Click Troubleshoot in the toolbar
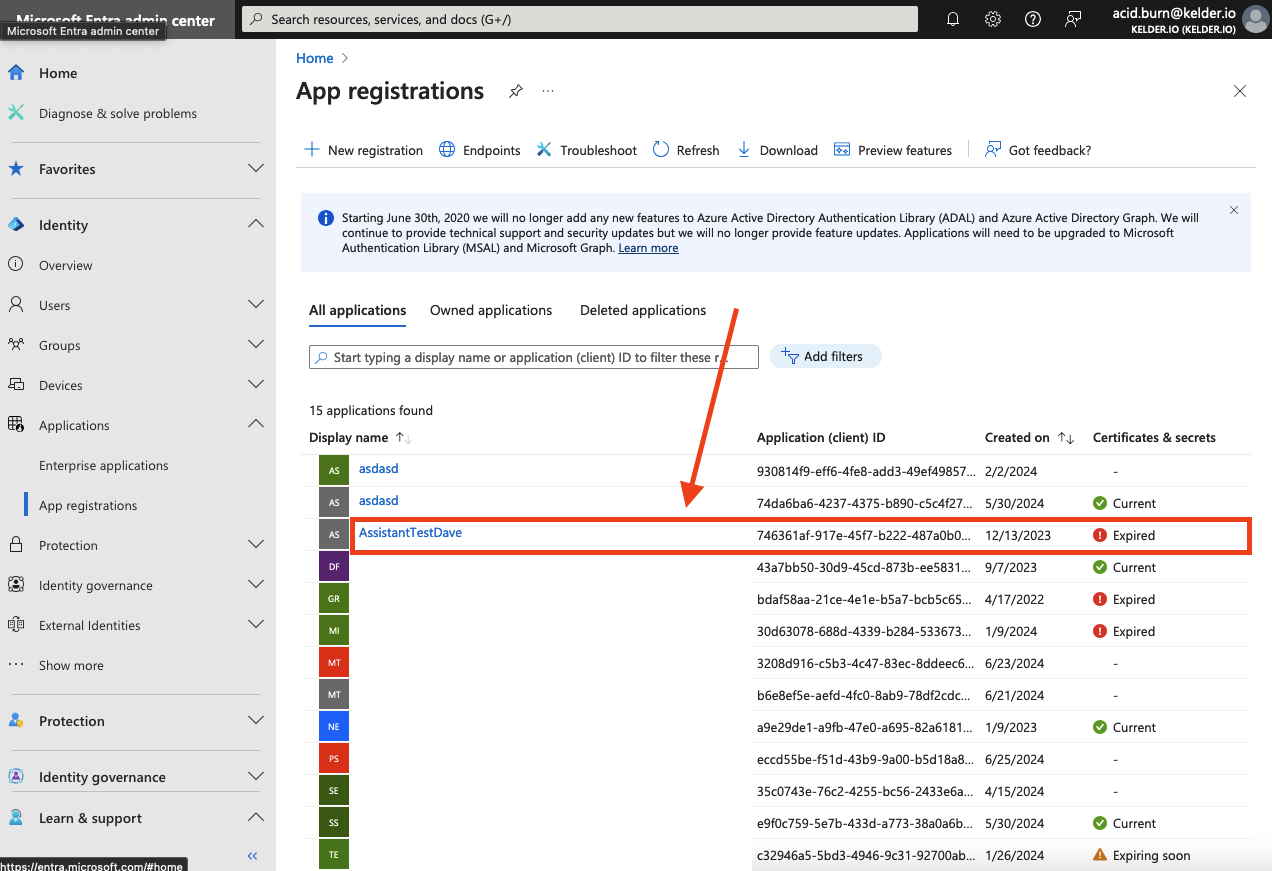The width and height of the screenshot is (1272, 871). tap(586, 150)
